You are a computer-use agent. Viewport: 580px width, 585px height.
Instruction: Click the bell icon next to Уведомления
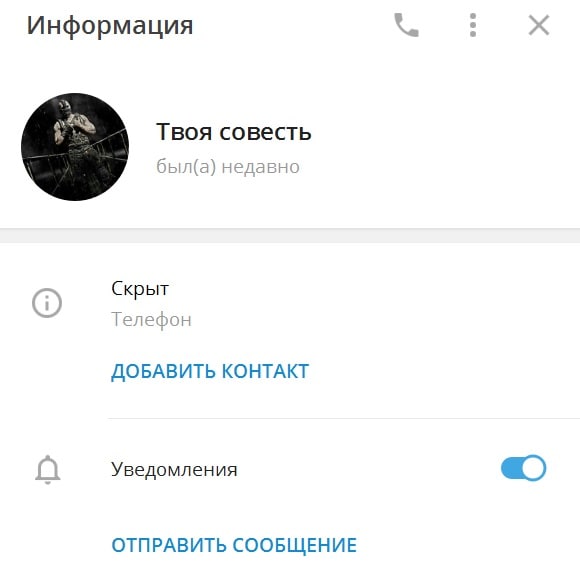pyautogui.click(x=48, y=469)
